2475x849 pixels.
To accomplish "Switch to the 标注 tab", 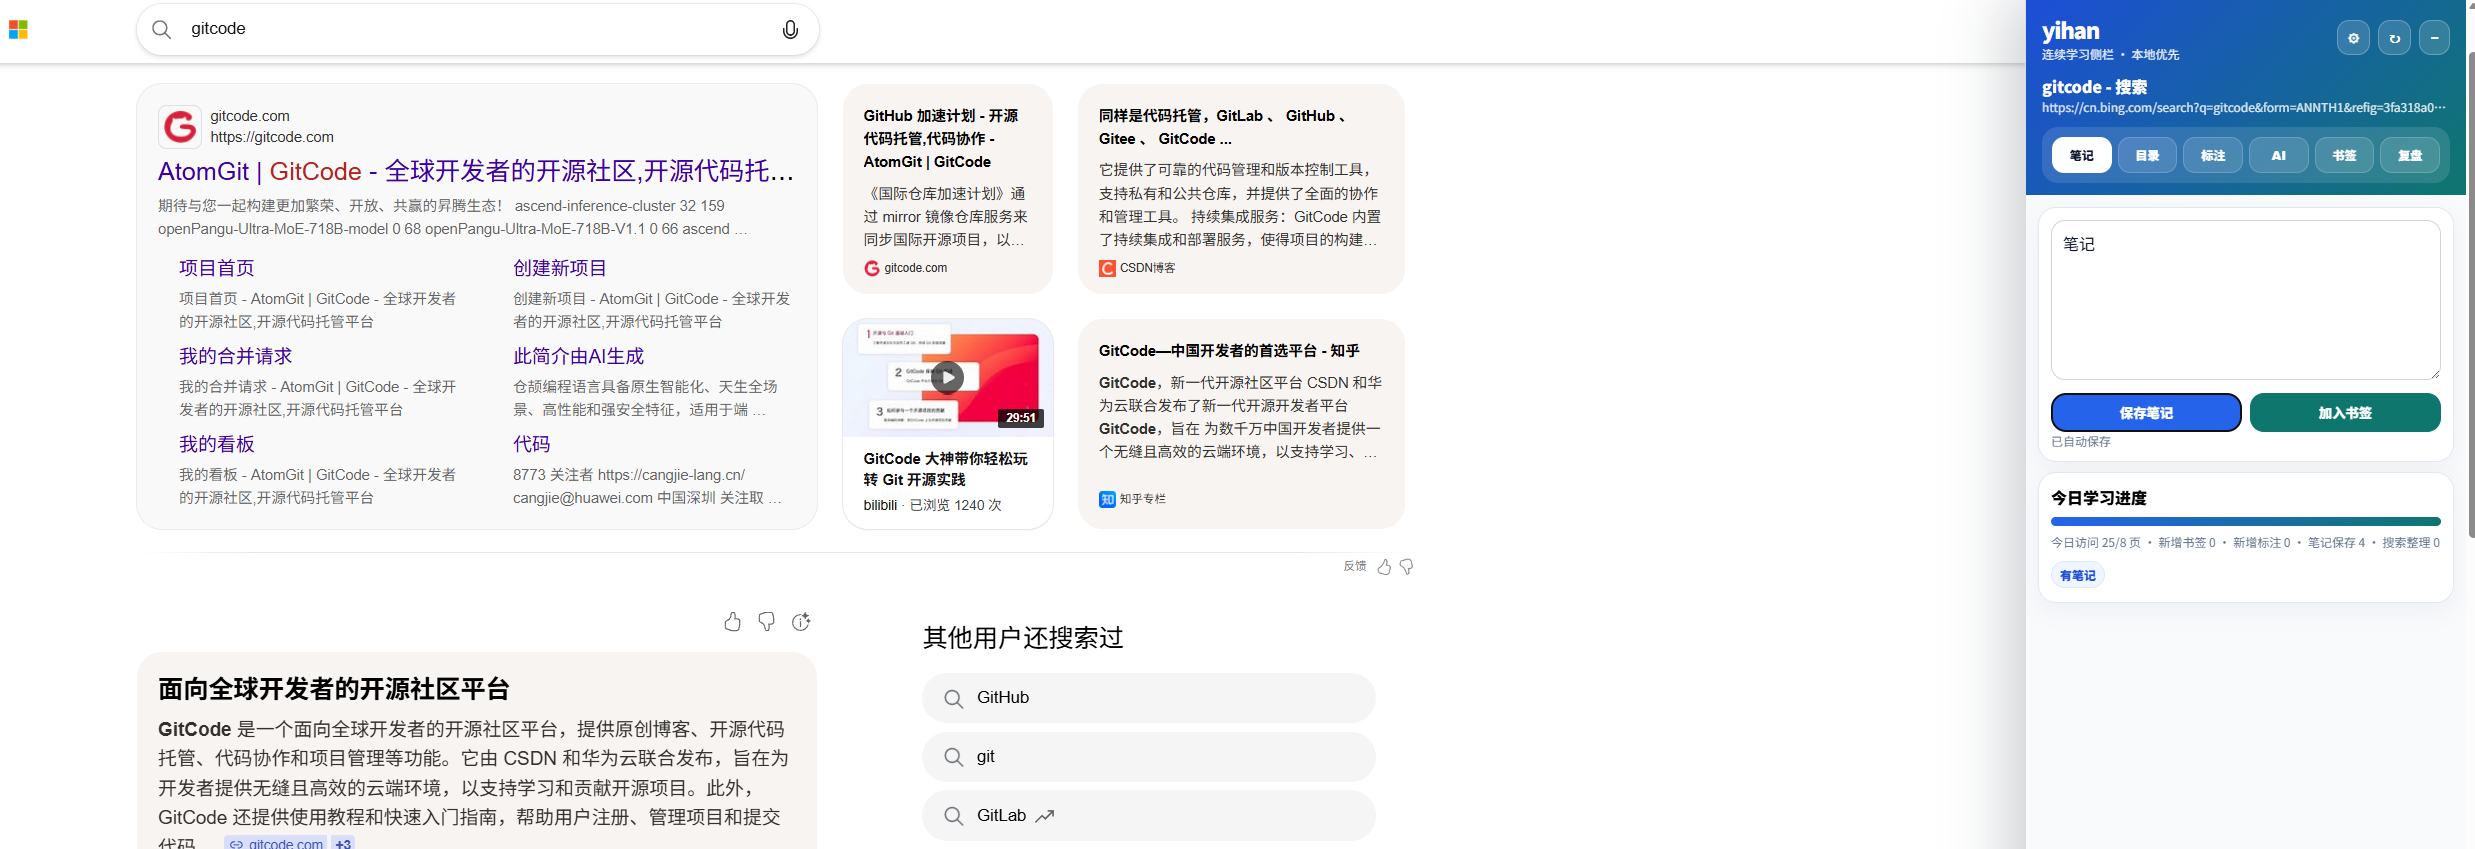I will tap(2213, 155).
